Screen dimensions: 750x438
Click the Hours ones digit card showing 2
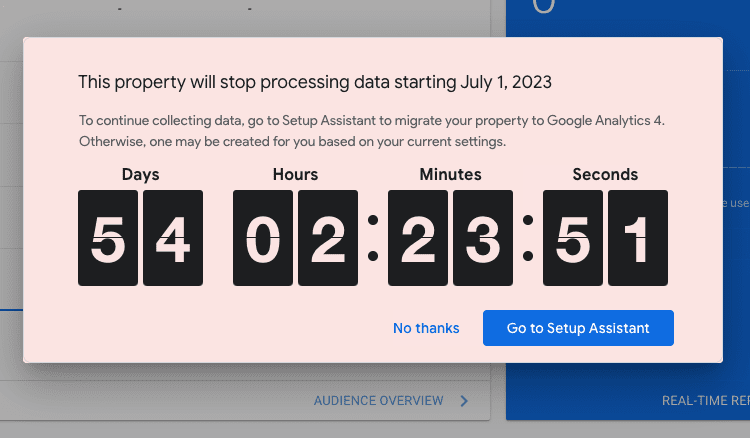tap(328, 240)
